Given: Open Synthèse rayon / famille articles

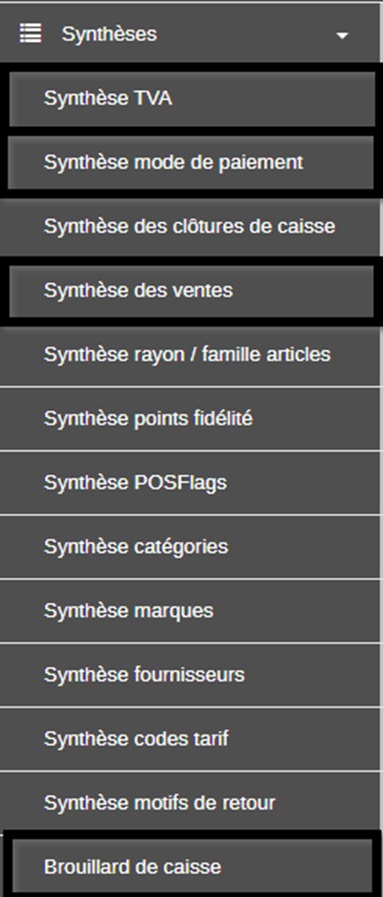Looking at the screenshot, I should [x=190, y=355].
